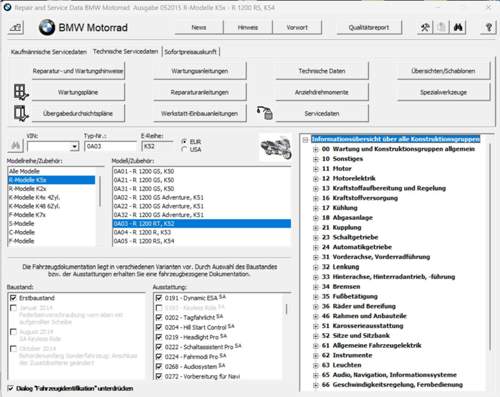Open Reparaturanleitungen
This screenshot has height=397, width=500.
coord(200,92)
